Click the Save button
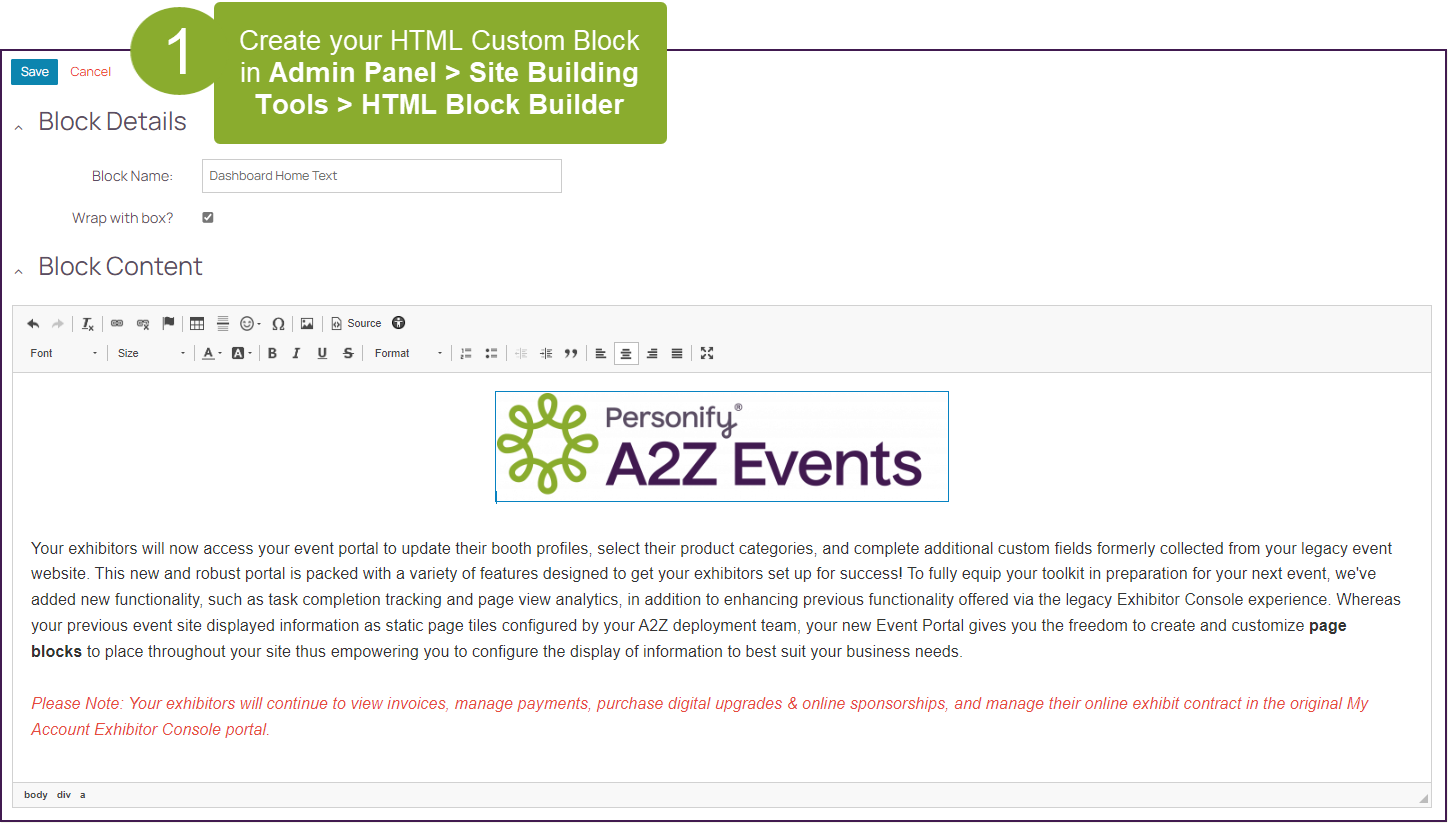This screenshot has width=1449, height=824. coord(34,72)
